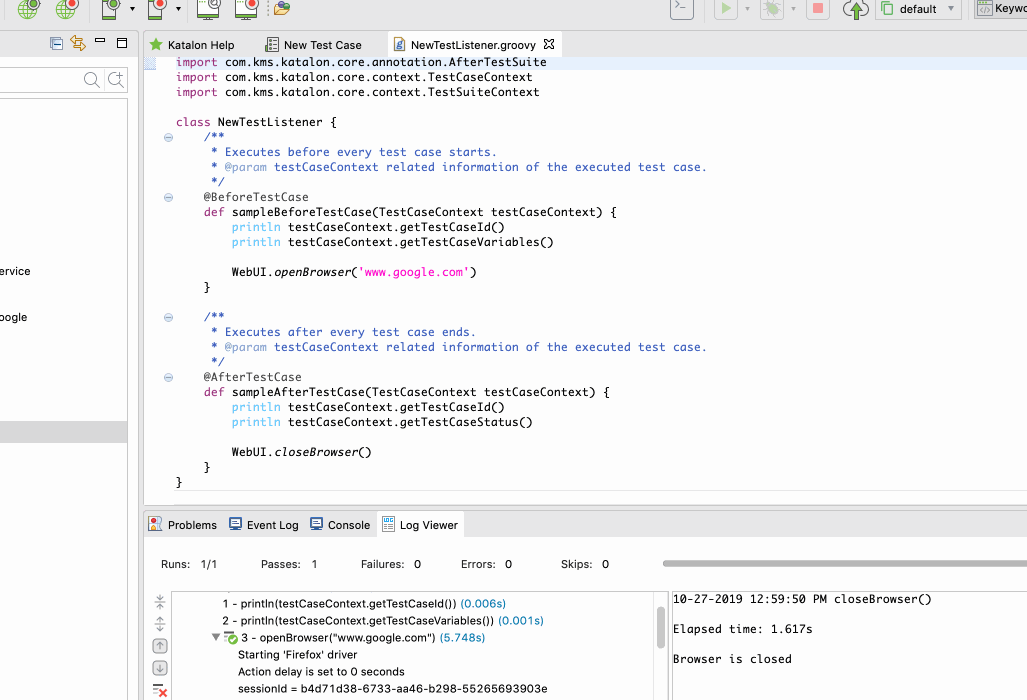Open the Run button dropdown arrow

tap(747, 9)
